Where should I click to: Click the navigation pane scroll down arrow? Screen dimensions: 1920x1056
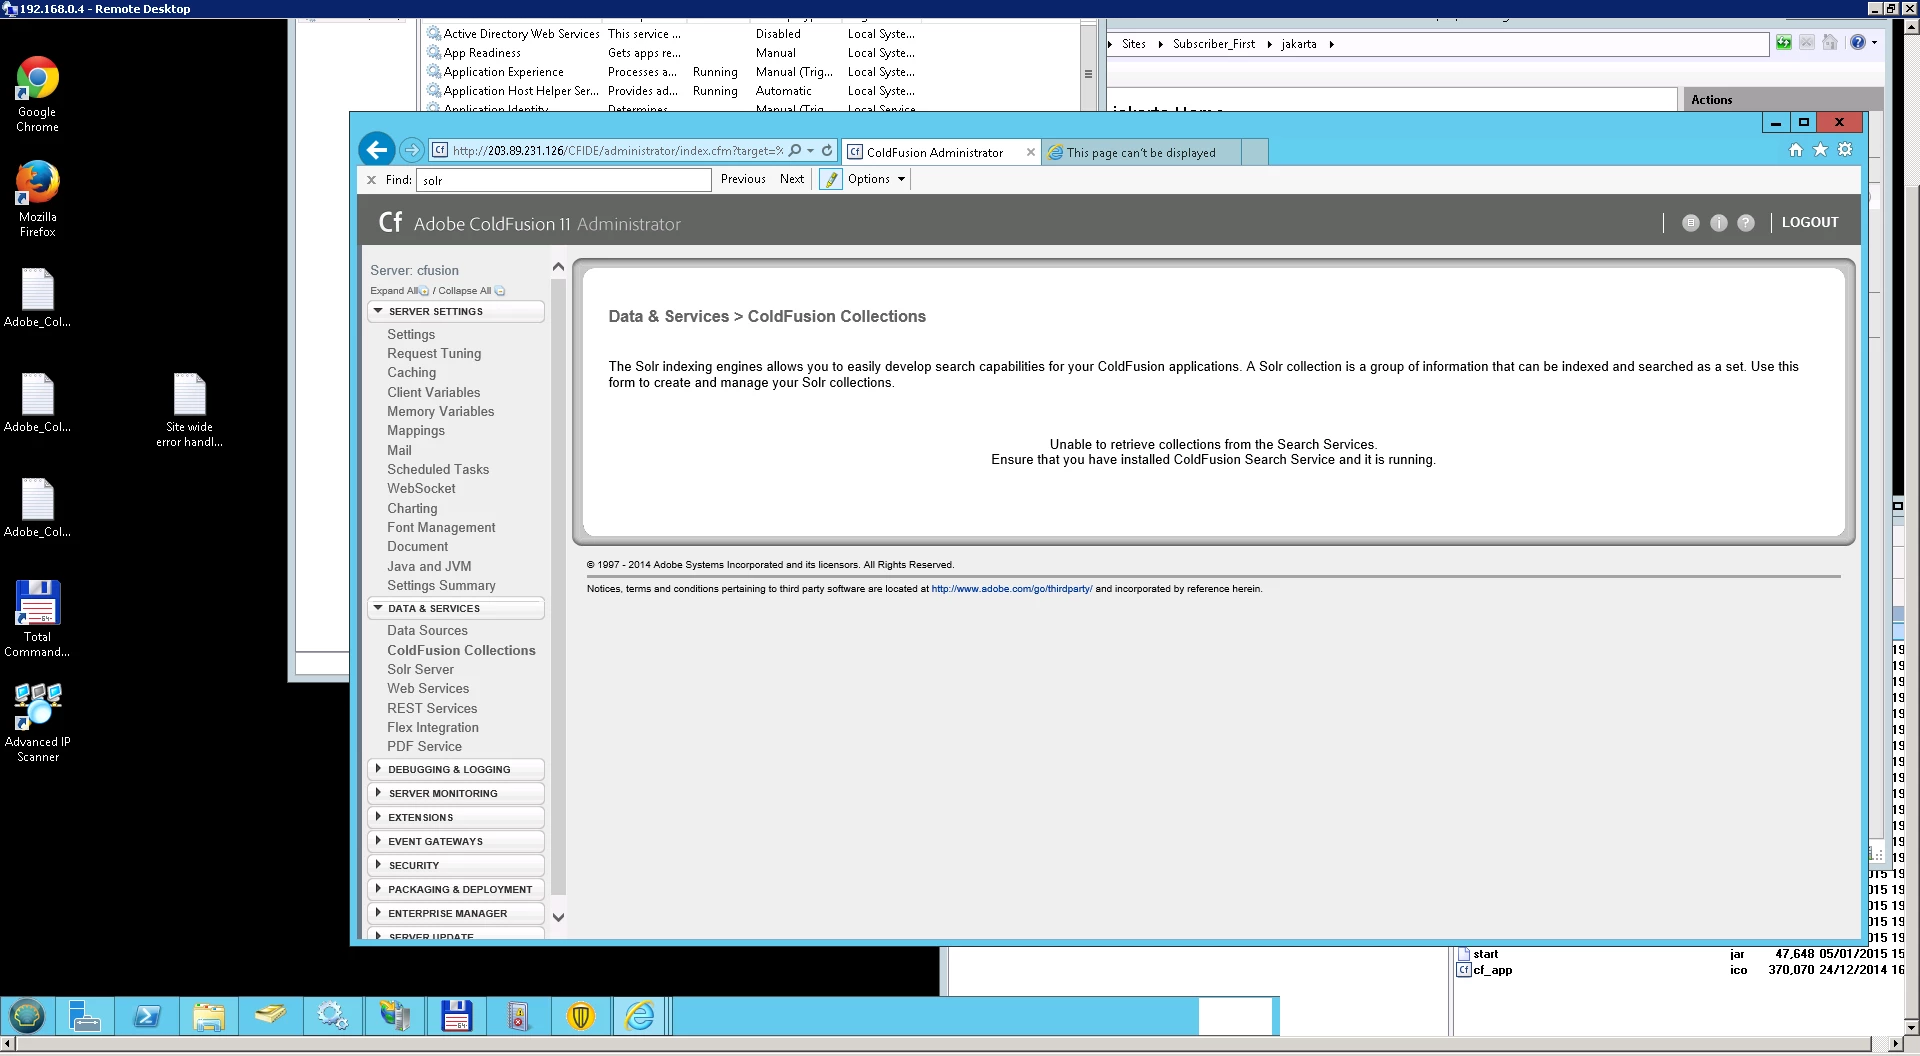tap(558, 916)
